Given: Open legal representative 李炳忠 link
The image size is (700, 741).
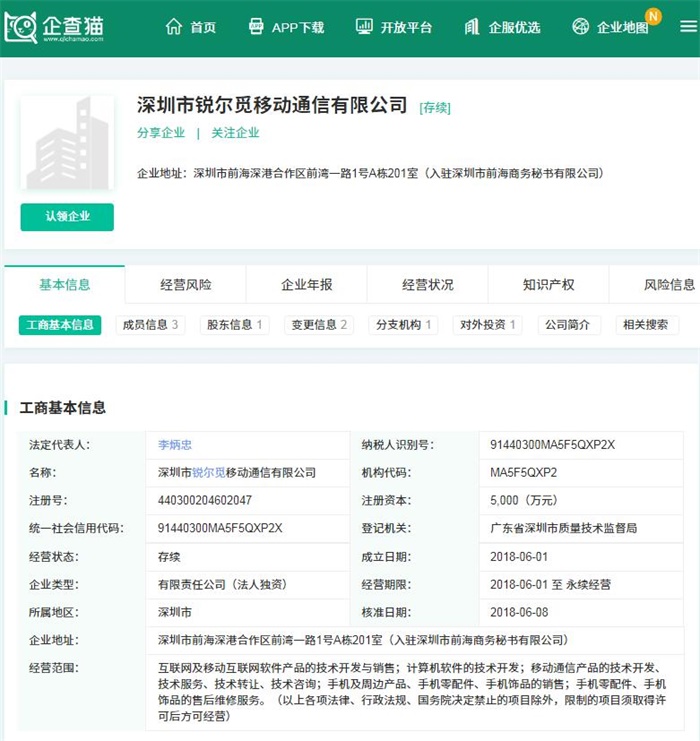Looking at the screenshot, I should coord(175,445).
